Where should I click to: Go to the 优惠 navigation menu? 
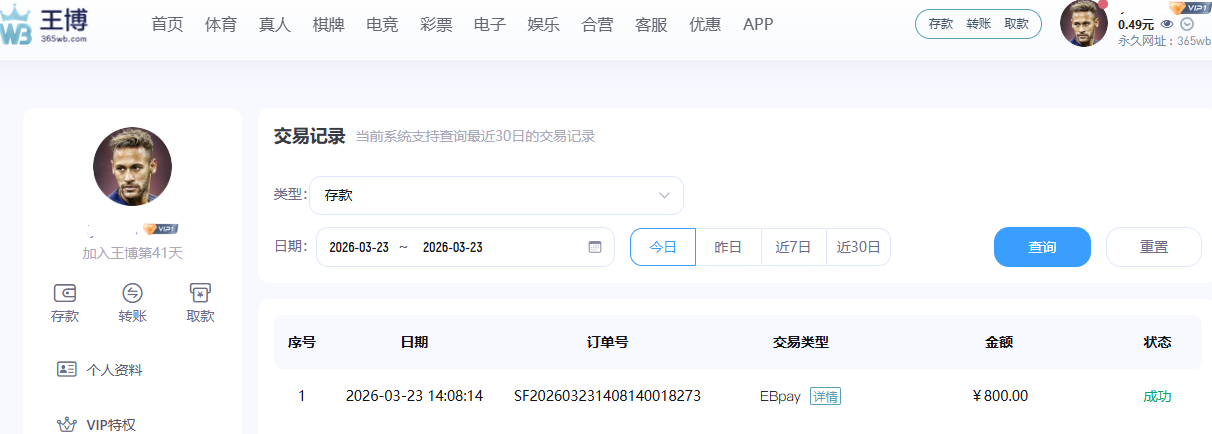pyautogui.click(x=705, y=25)
